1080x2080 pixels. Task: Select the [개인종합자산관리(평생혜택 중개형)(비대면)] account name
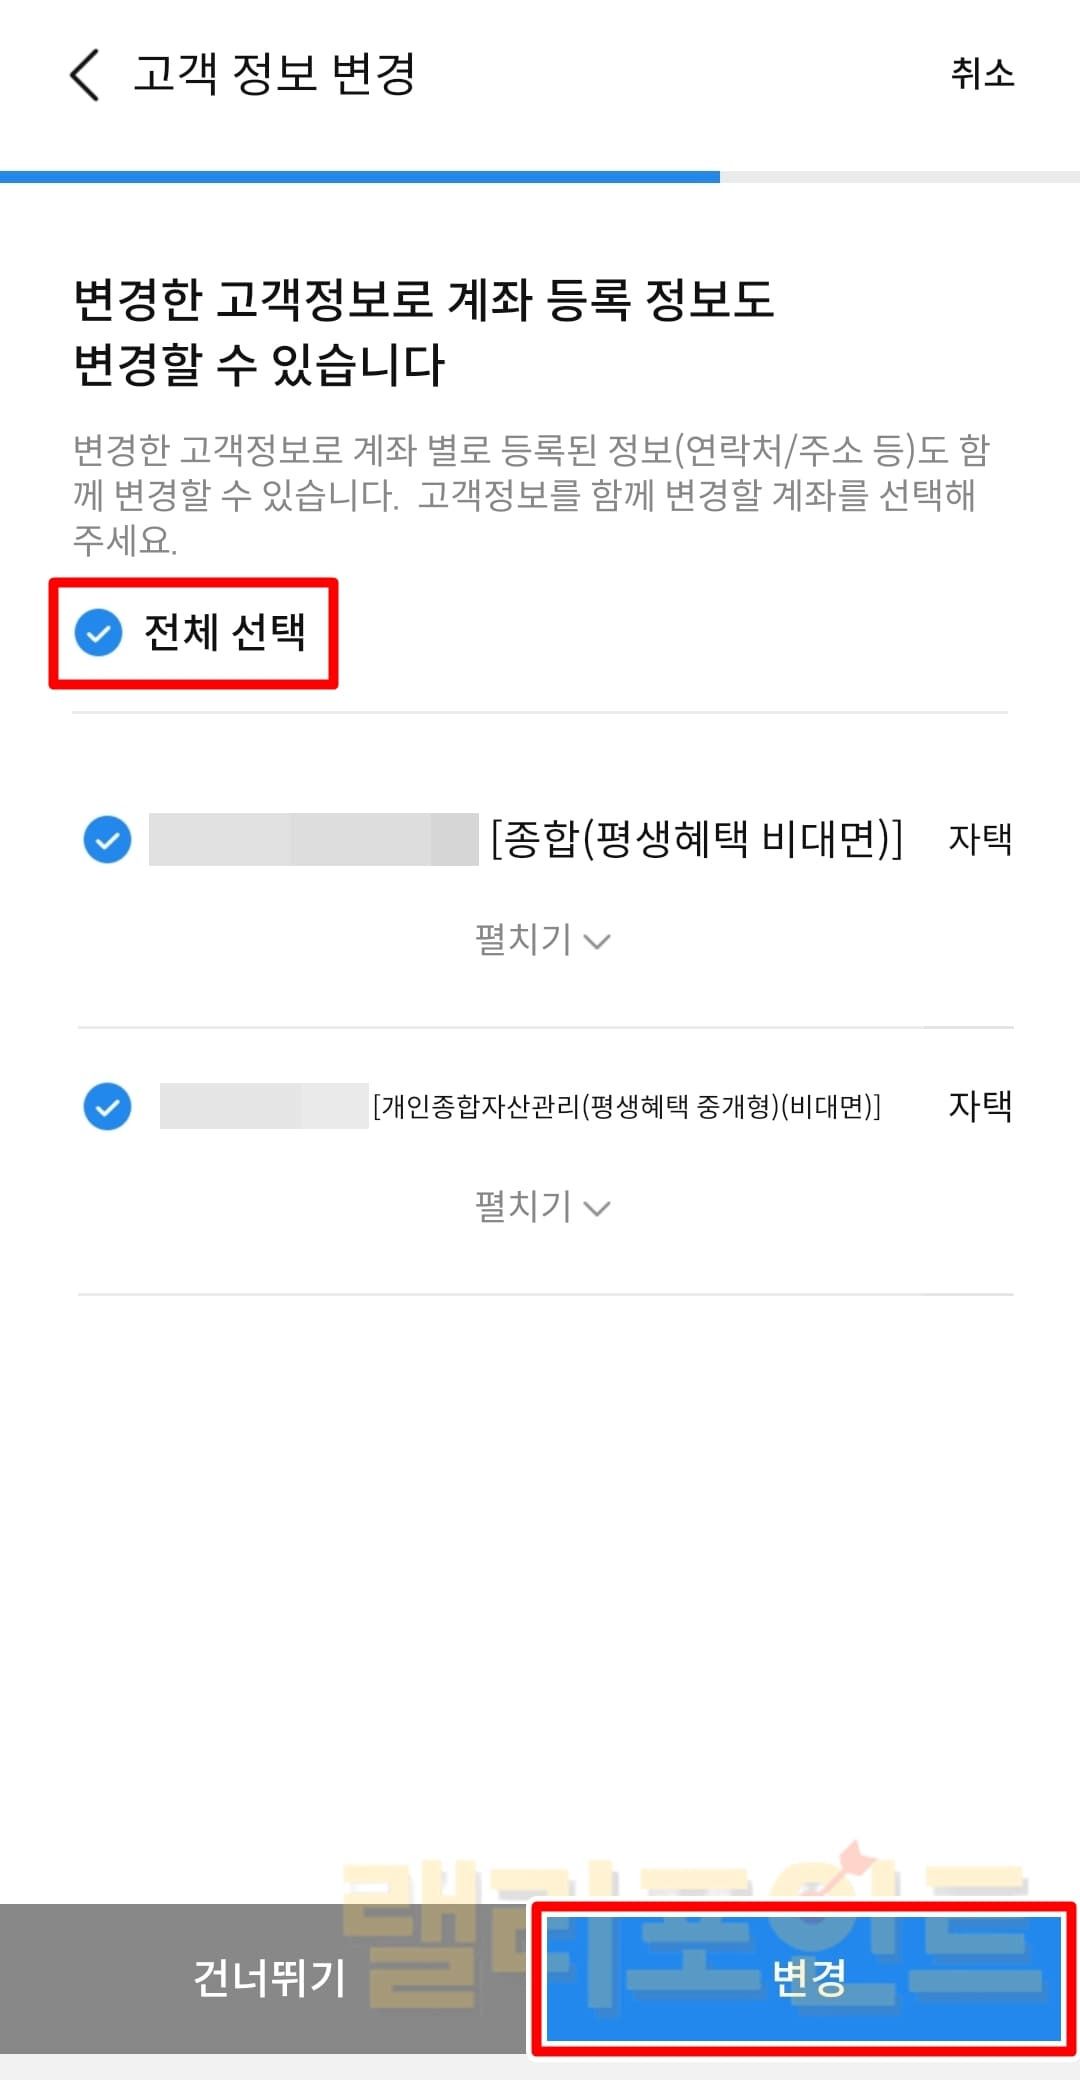point(627,1106)
